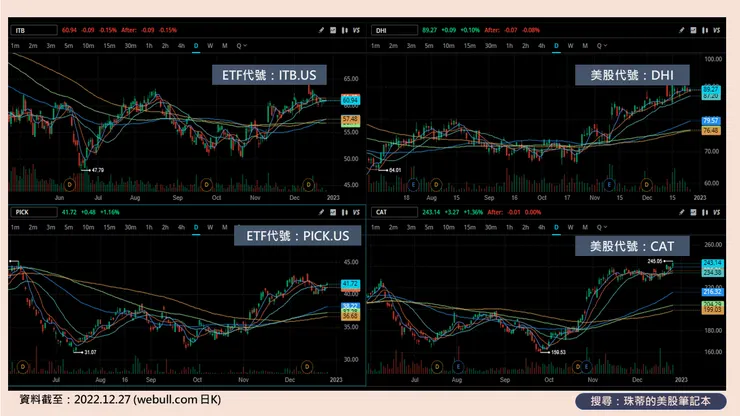Click the 41.72 current price tag on PICK chart

350,284
